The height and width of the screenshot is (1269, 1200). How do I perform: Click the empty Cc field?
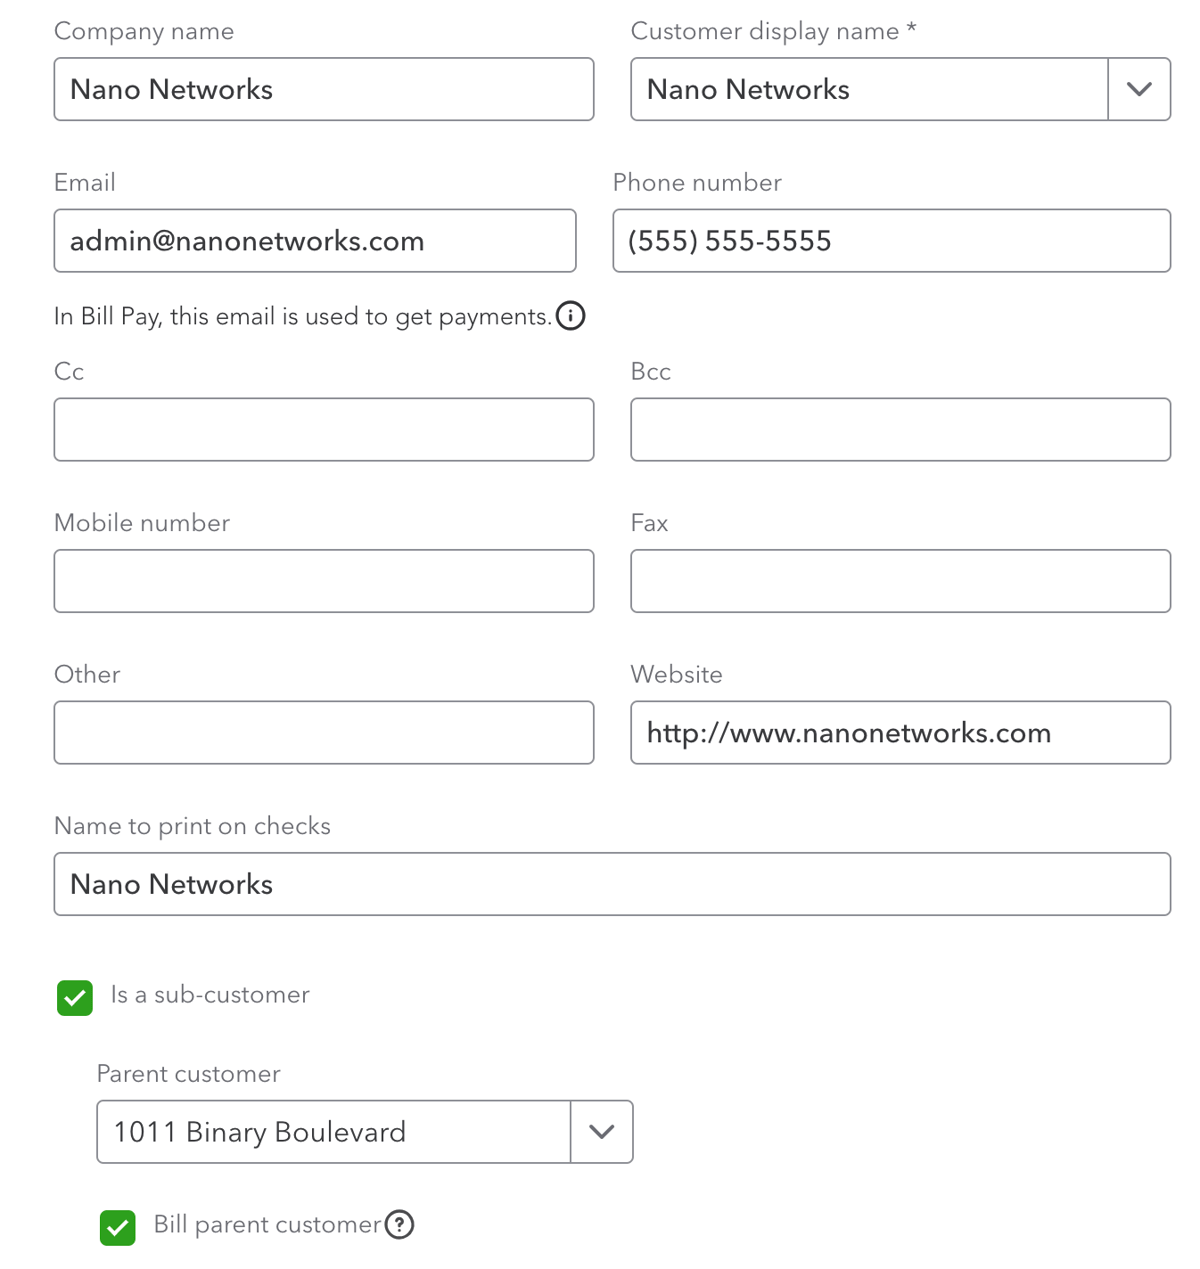pos(323,430)
